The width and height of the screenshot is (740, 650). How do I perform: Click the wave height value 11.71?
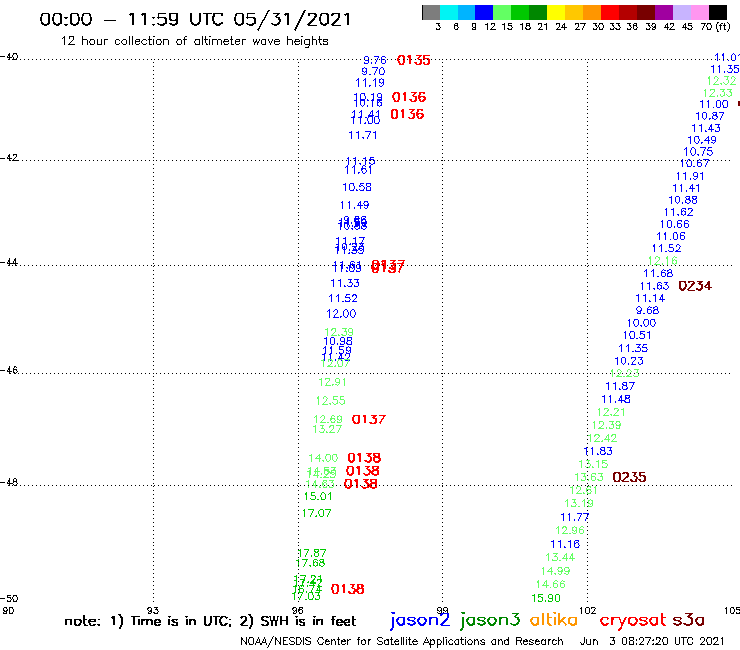click(x=362, y=135)
